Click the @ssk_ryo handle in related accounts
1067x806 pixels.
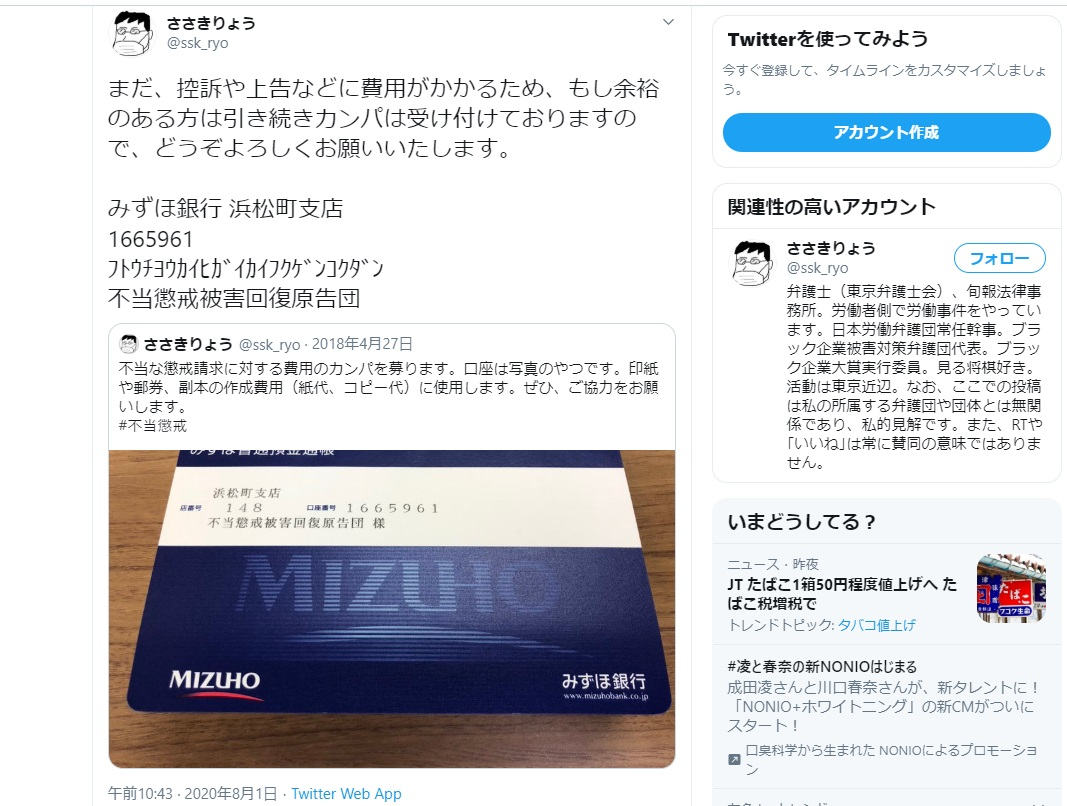click(817, 268)
